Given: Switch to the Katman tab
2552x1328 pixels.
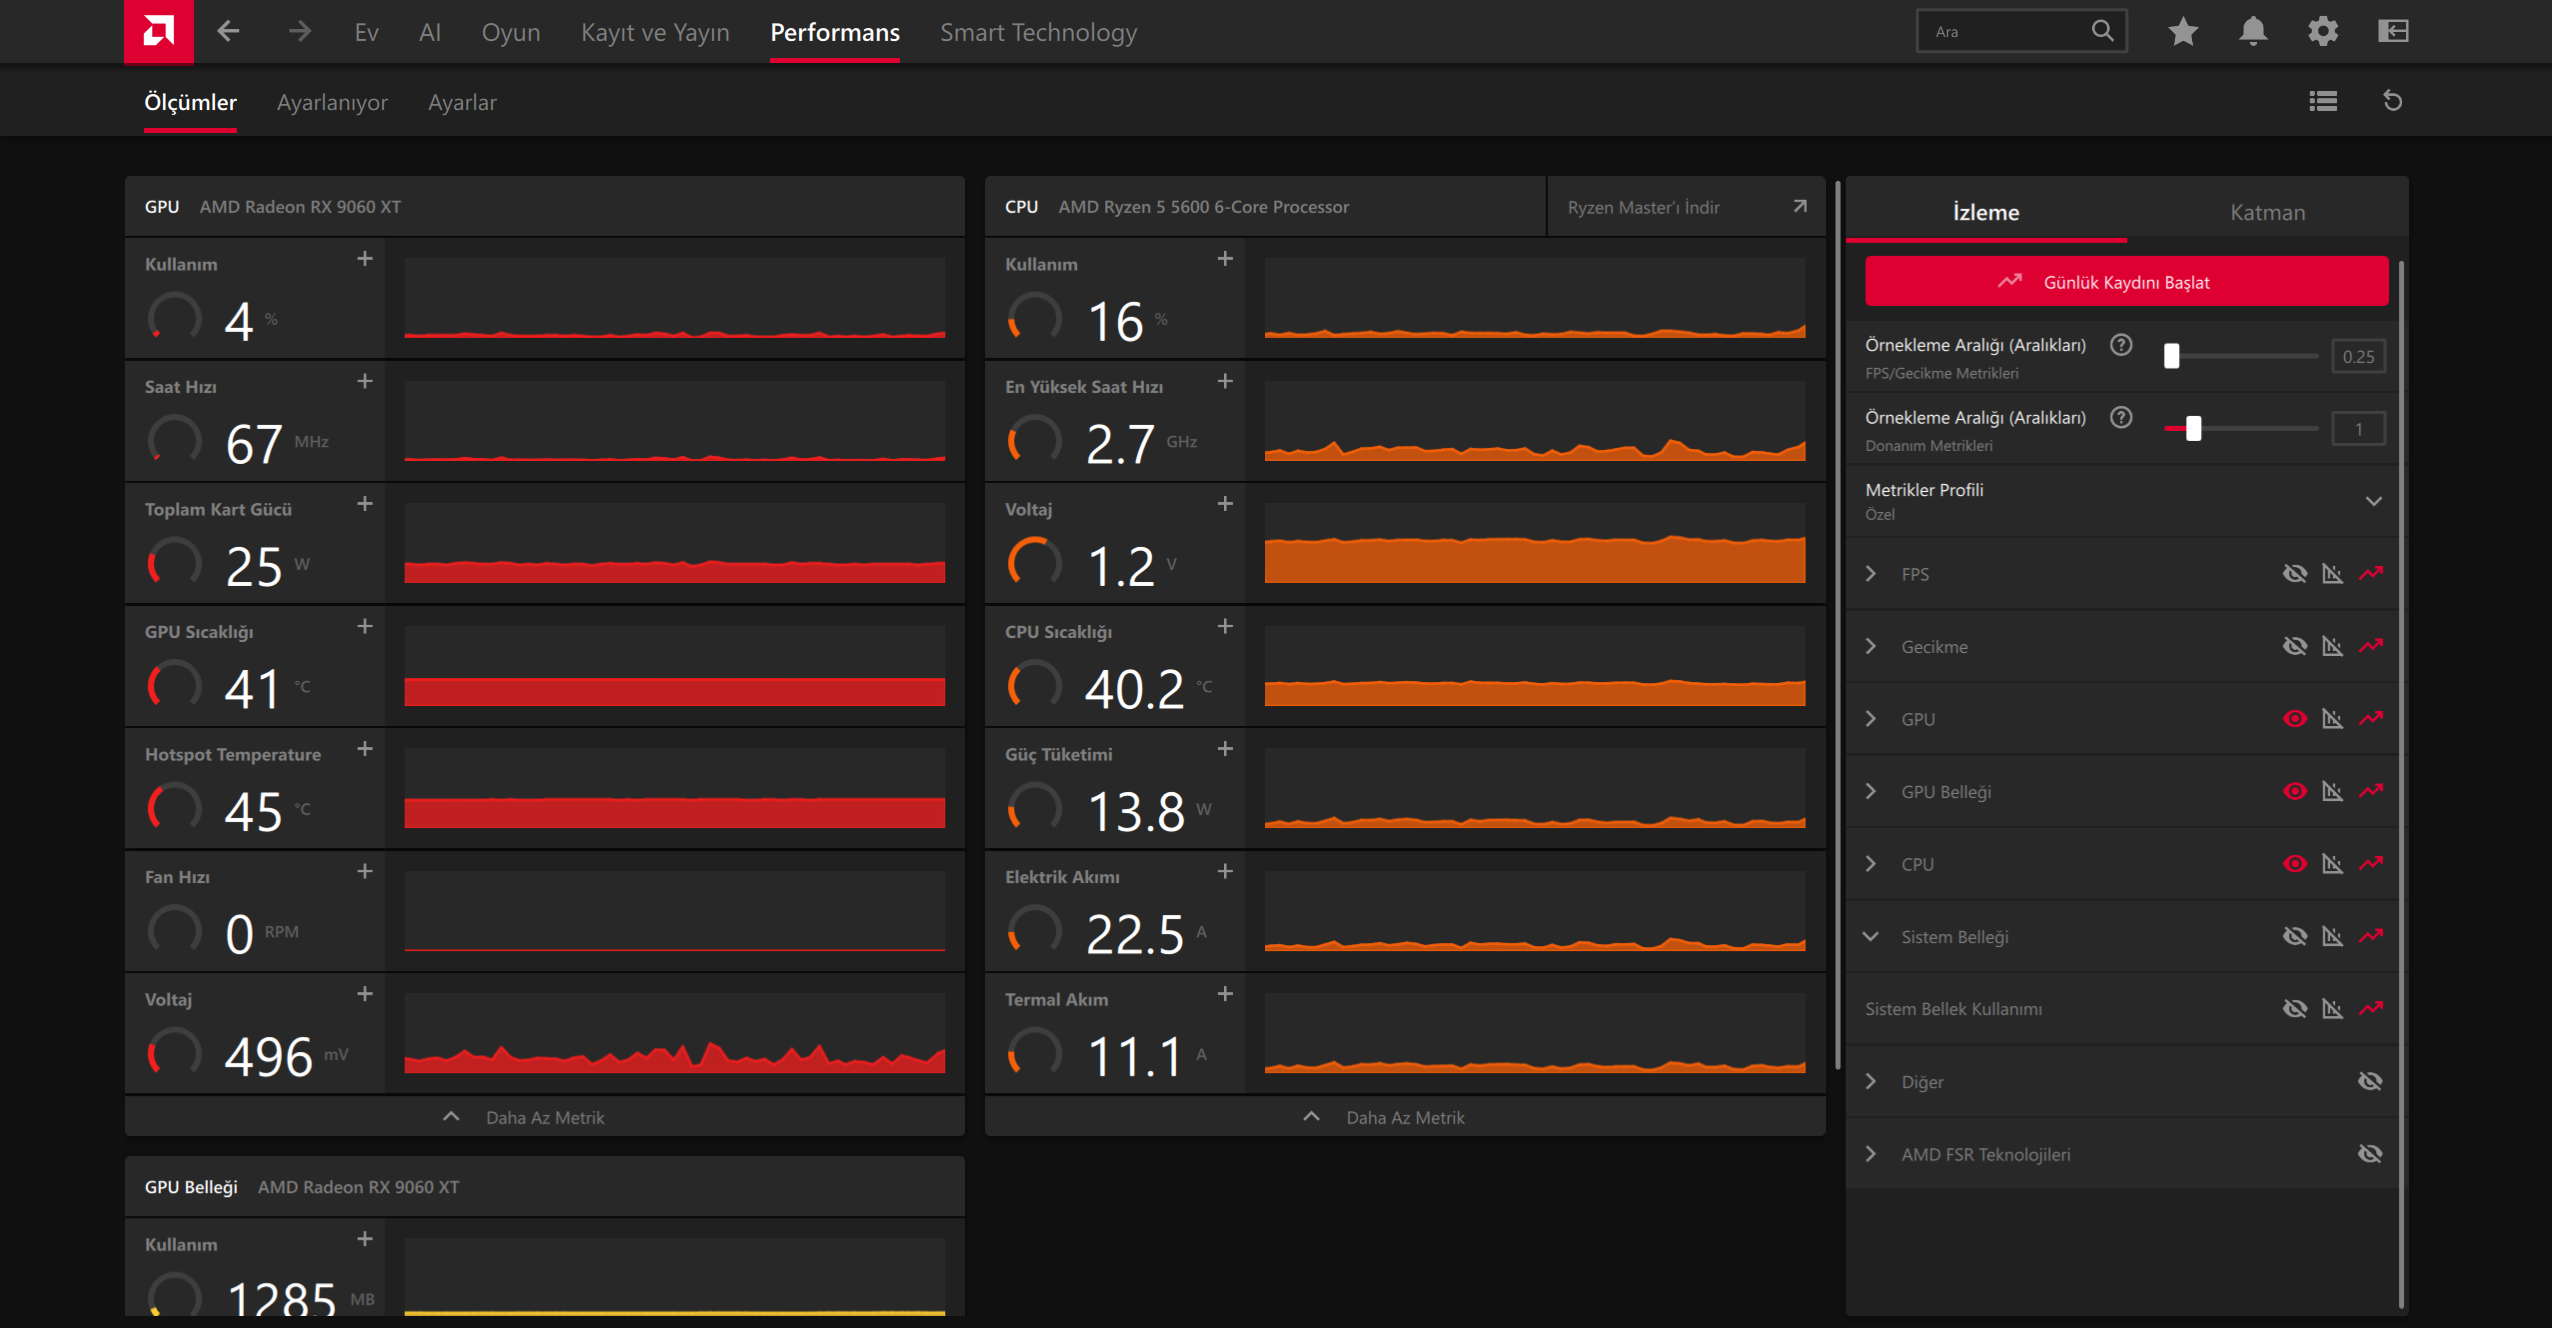Looking at the screenshot, I should pyautogui.click(x=2267, y=213).
